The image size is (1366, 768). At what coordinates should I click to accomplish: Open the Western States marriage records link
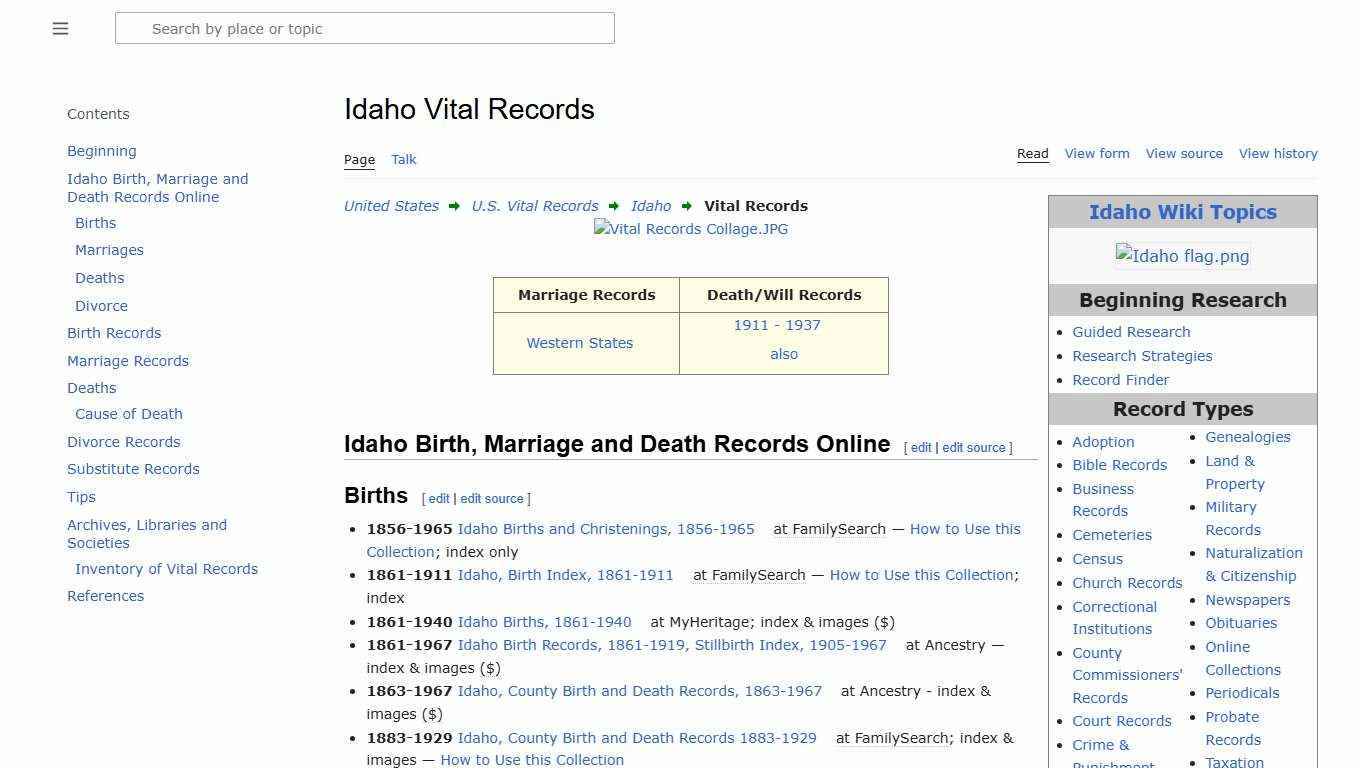(x=580, y=343)
